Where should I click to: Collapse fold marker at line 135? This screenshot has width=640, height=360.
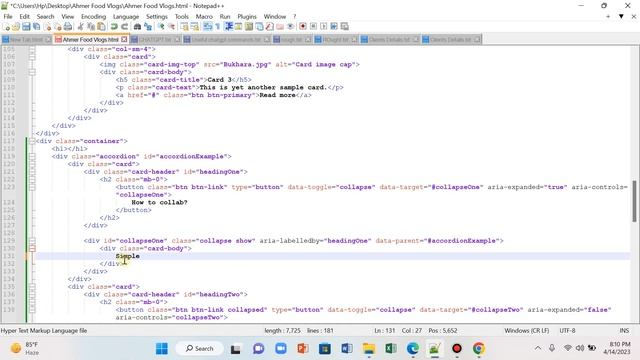click(32, 287)
